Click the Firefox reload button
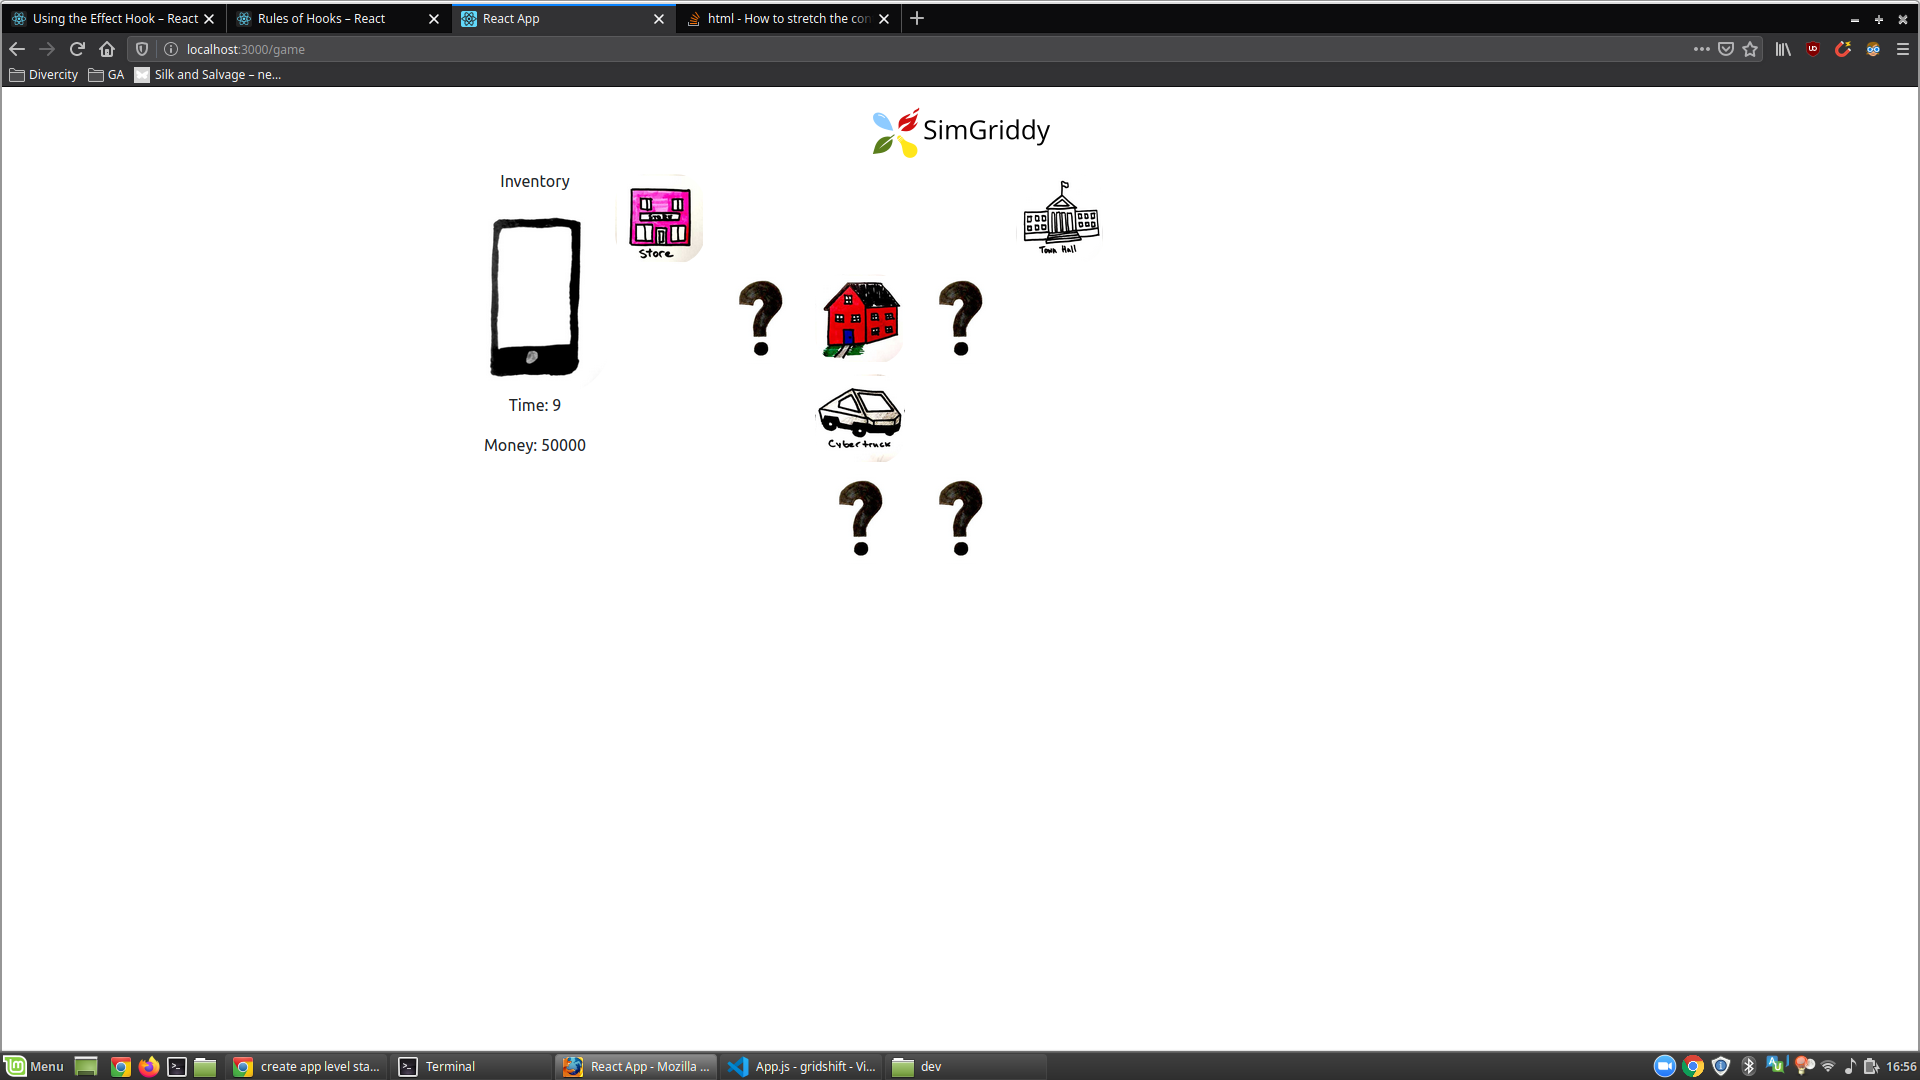 coord(77,49)
